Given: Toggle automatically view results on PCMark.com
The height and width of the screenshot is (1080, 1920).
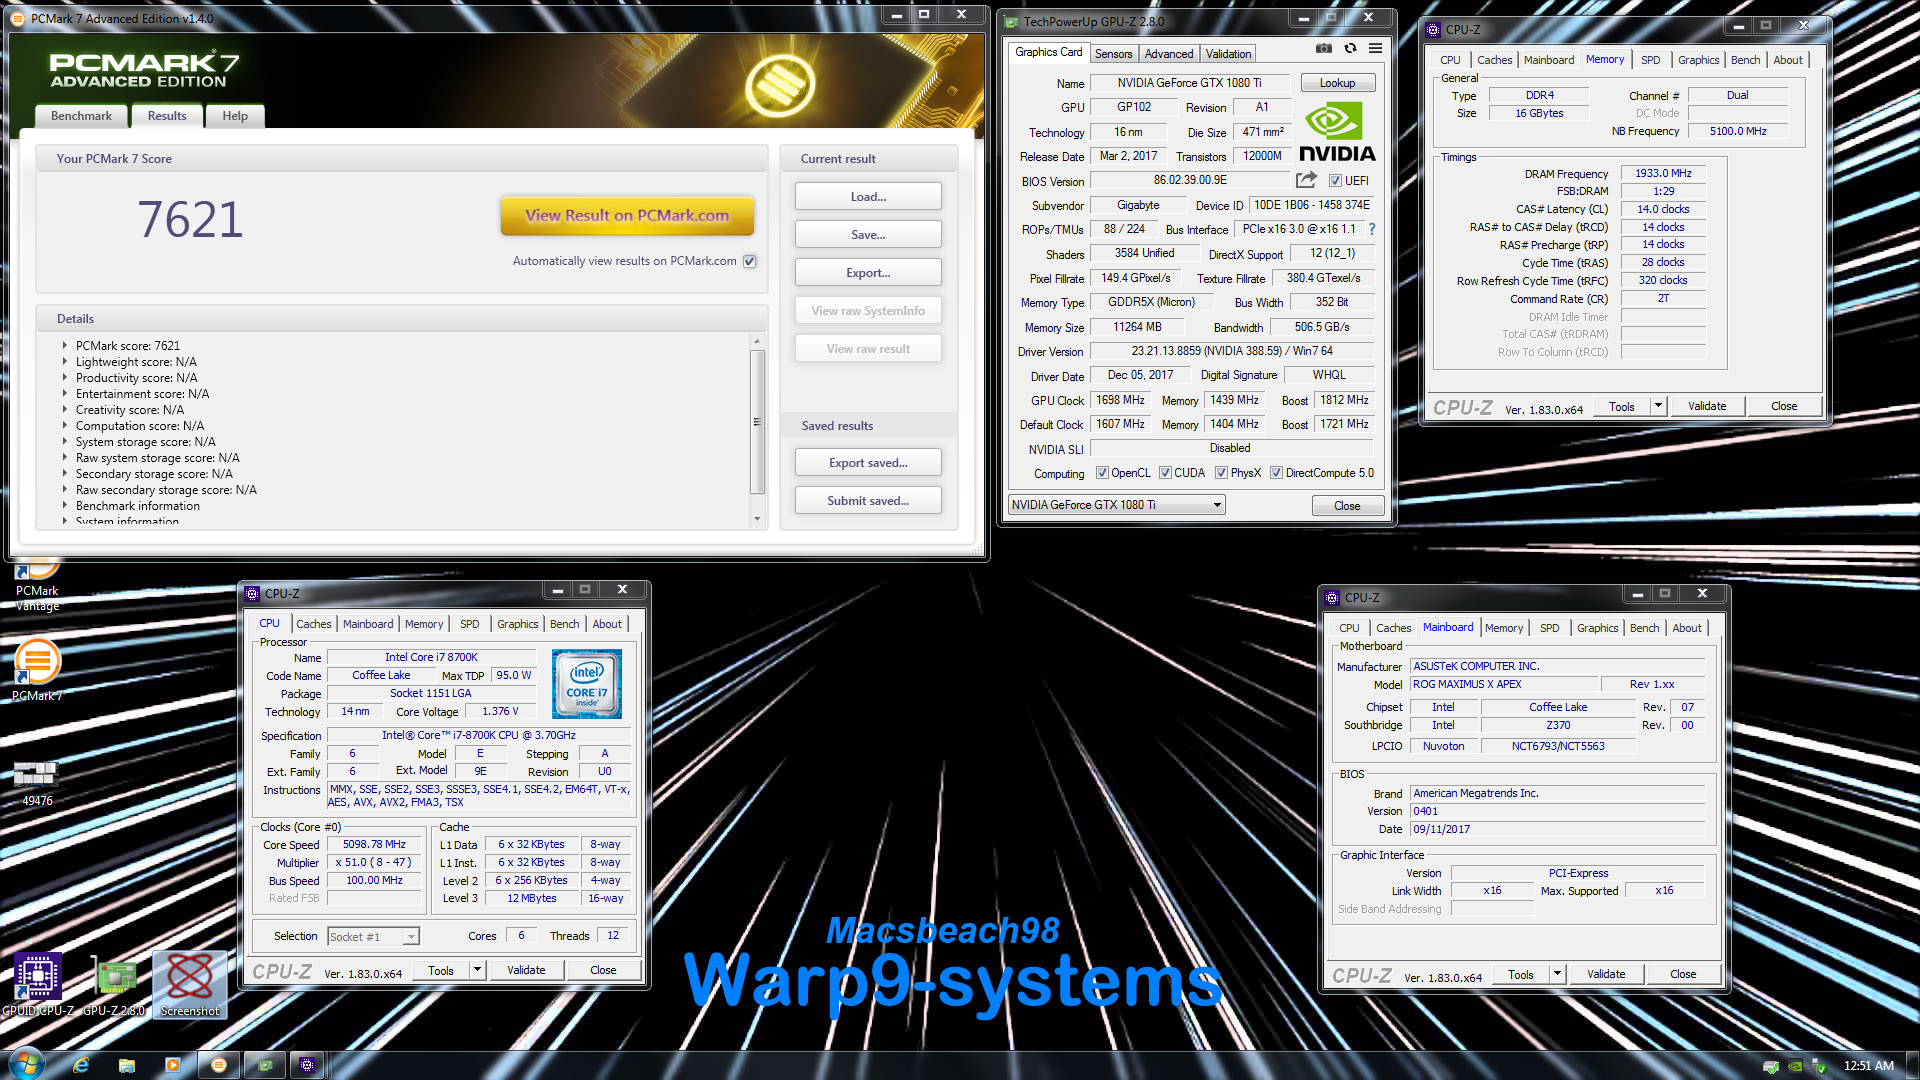Looking at the screenshot, I should tap(750, 261).
